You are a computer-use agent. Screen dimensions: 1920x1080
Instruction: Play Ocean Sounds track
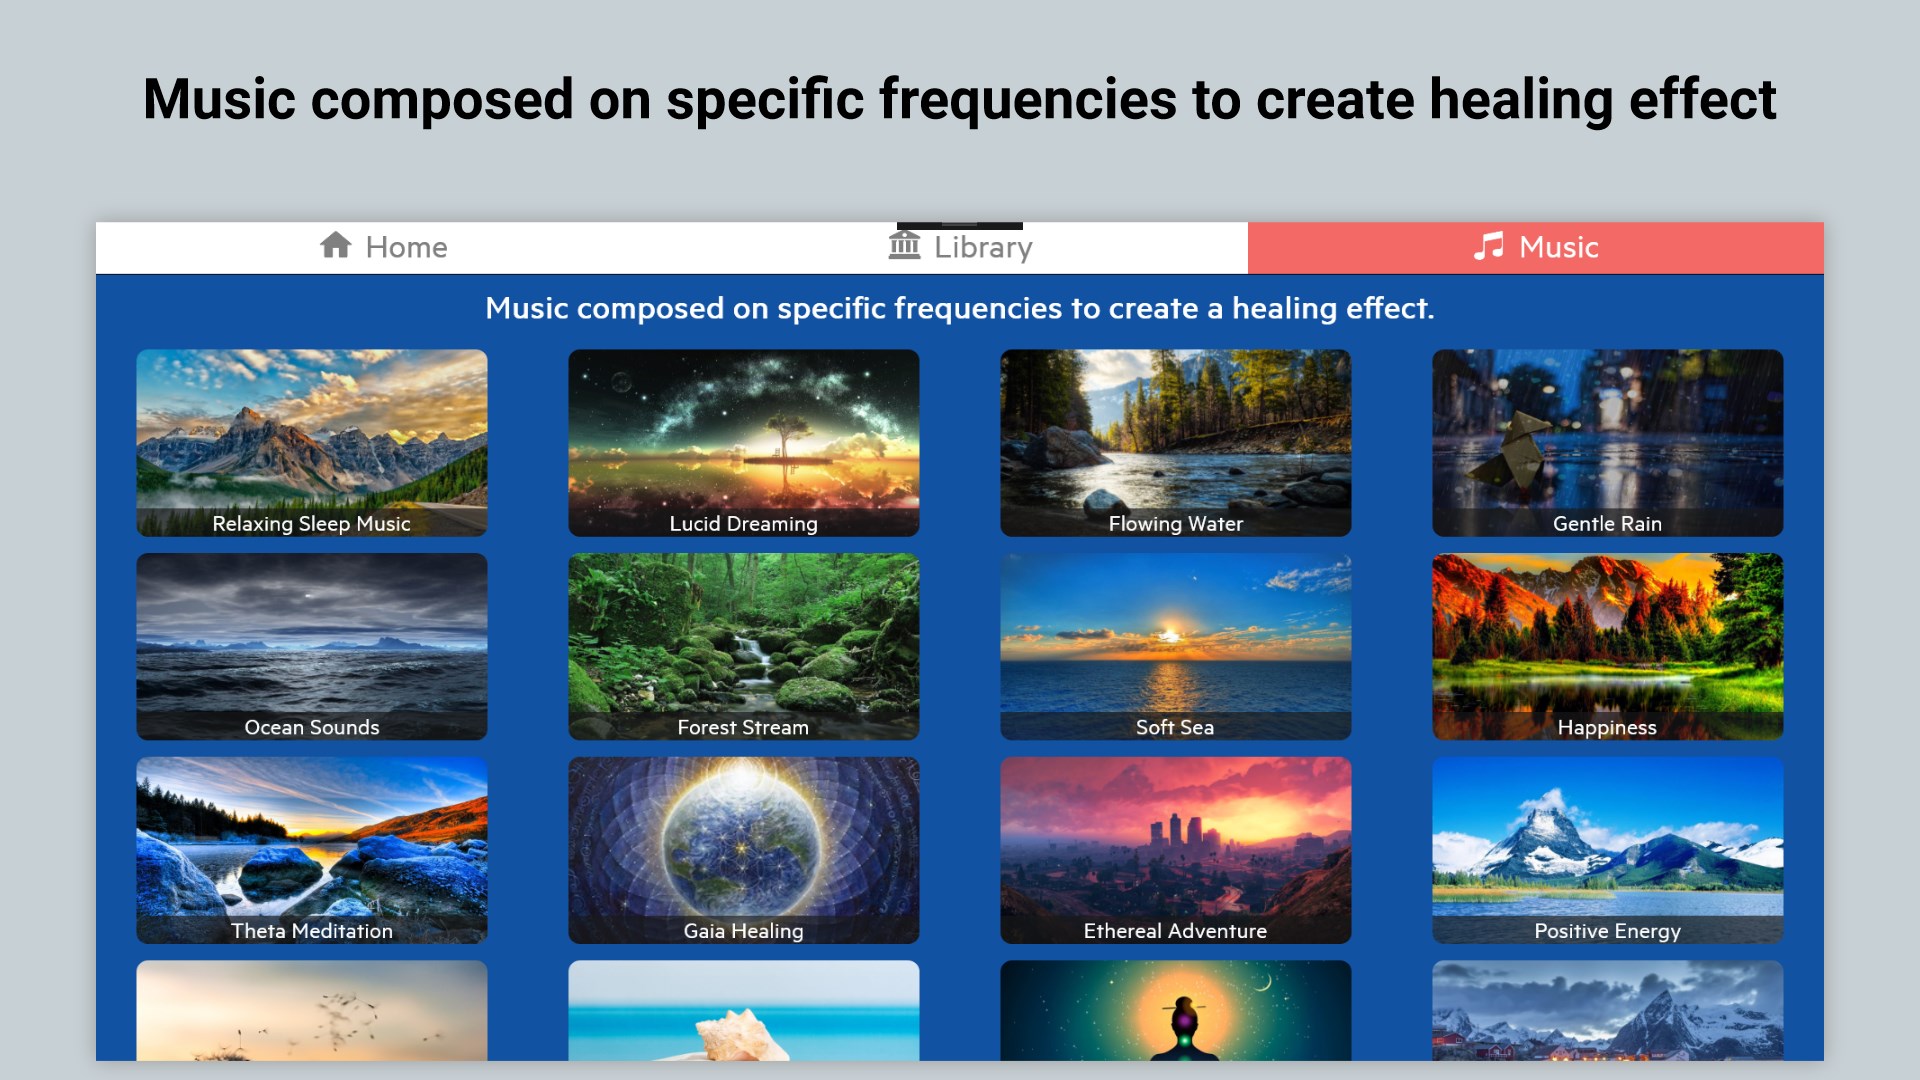[312, 646]
